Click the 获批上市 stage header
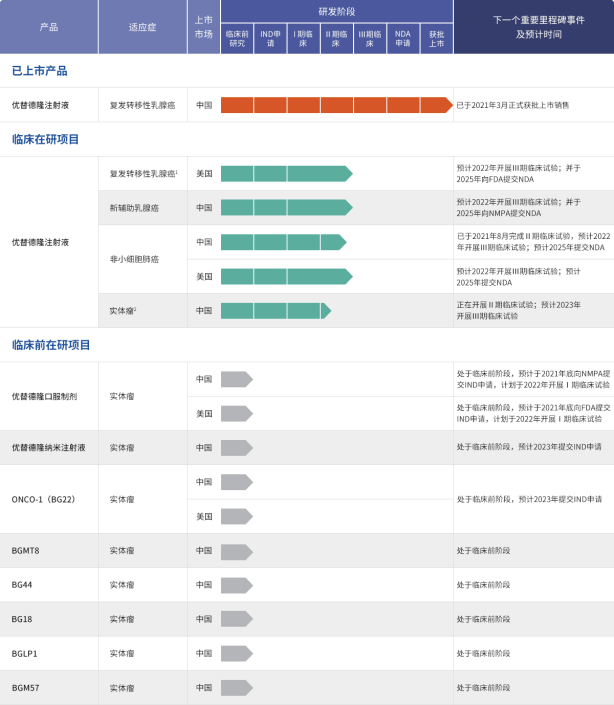 tap(436, 39)
